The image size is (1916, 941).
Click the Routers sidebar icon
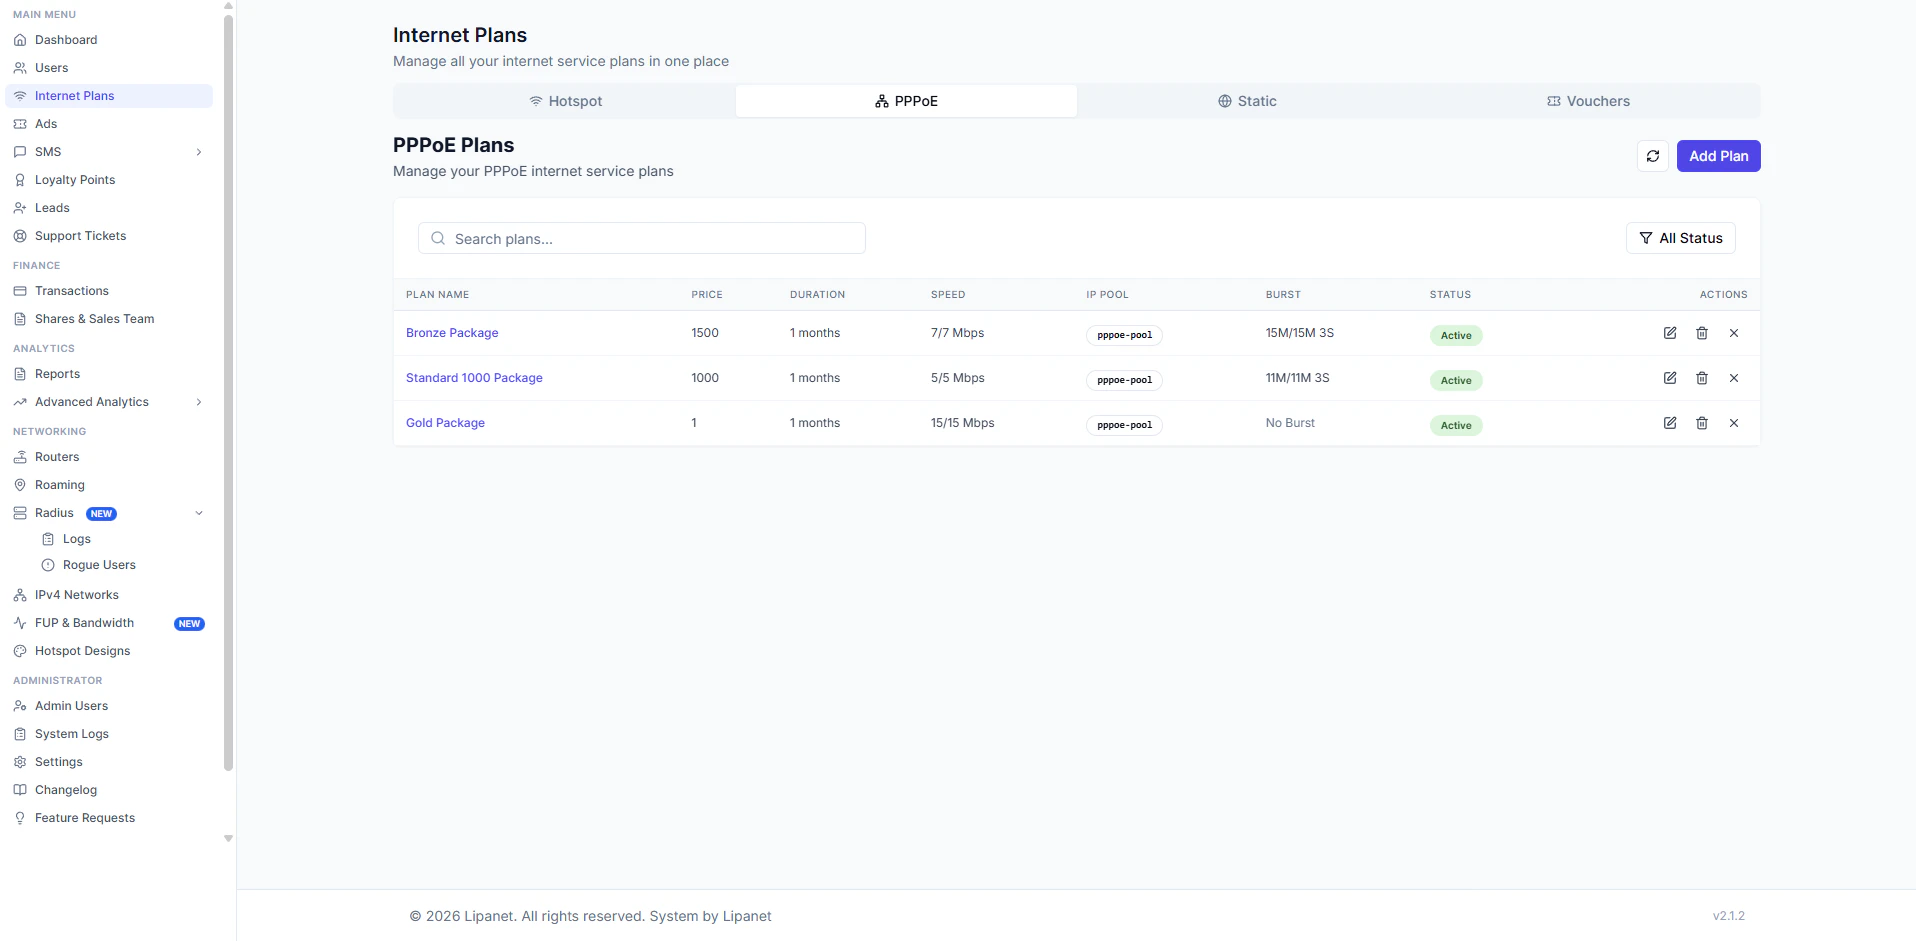[x=20, y=457]
